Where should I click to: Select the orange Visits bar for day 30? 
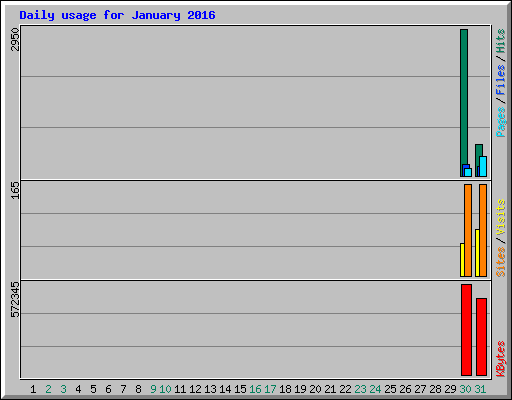[468, 230]
